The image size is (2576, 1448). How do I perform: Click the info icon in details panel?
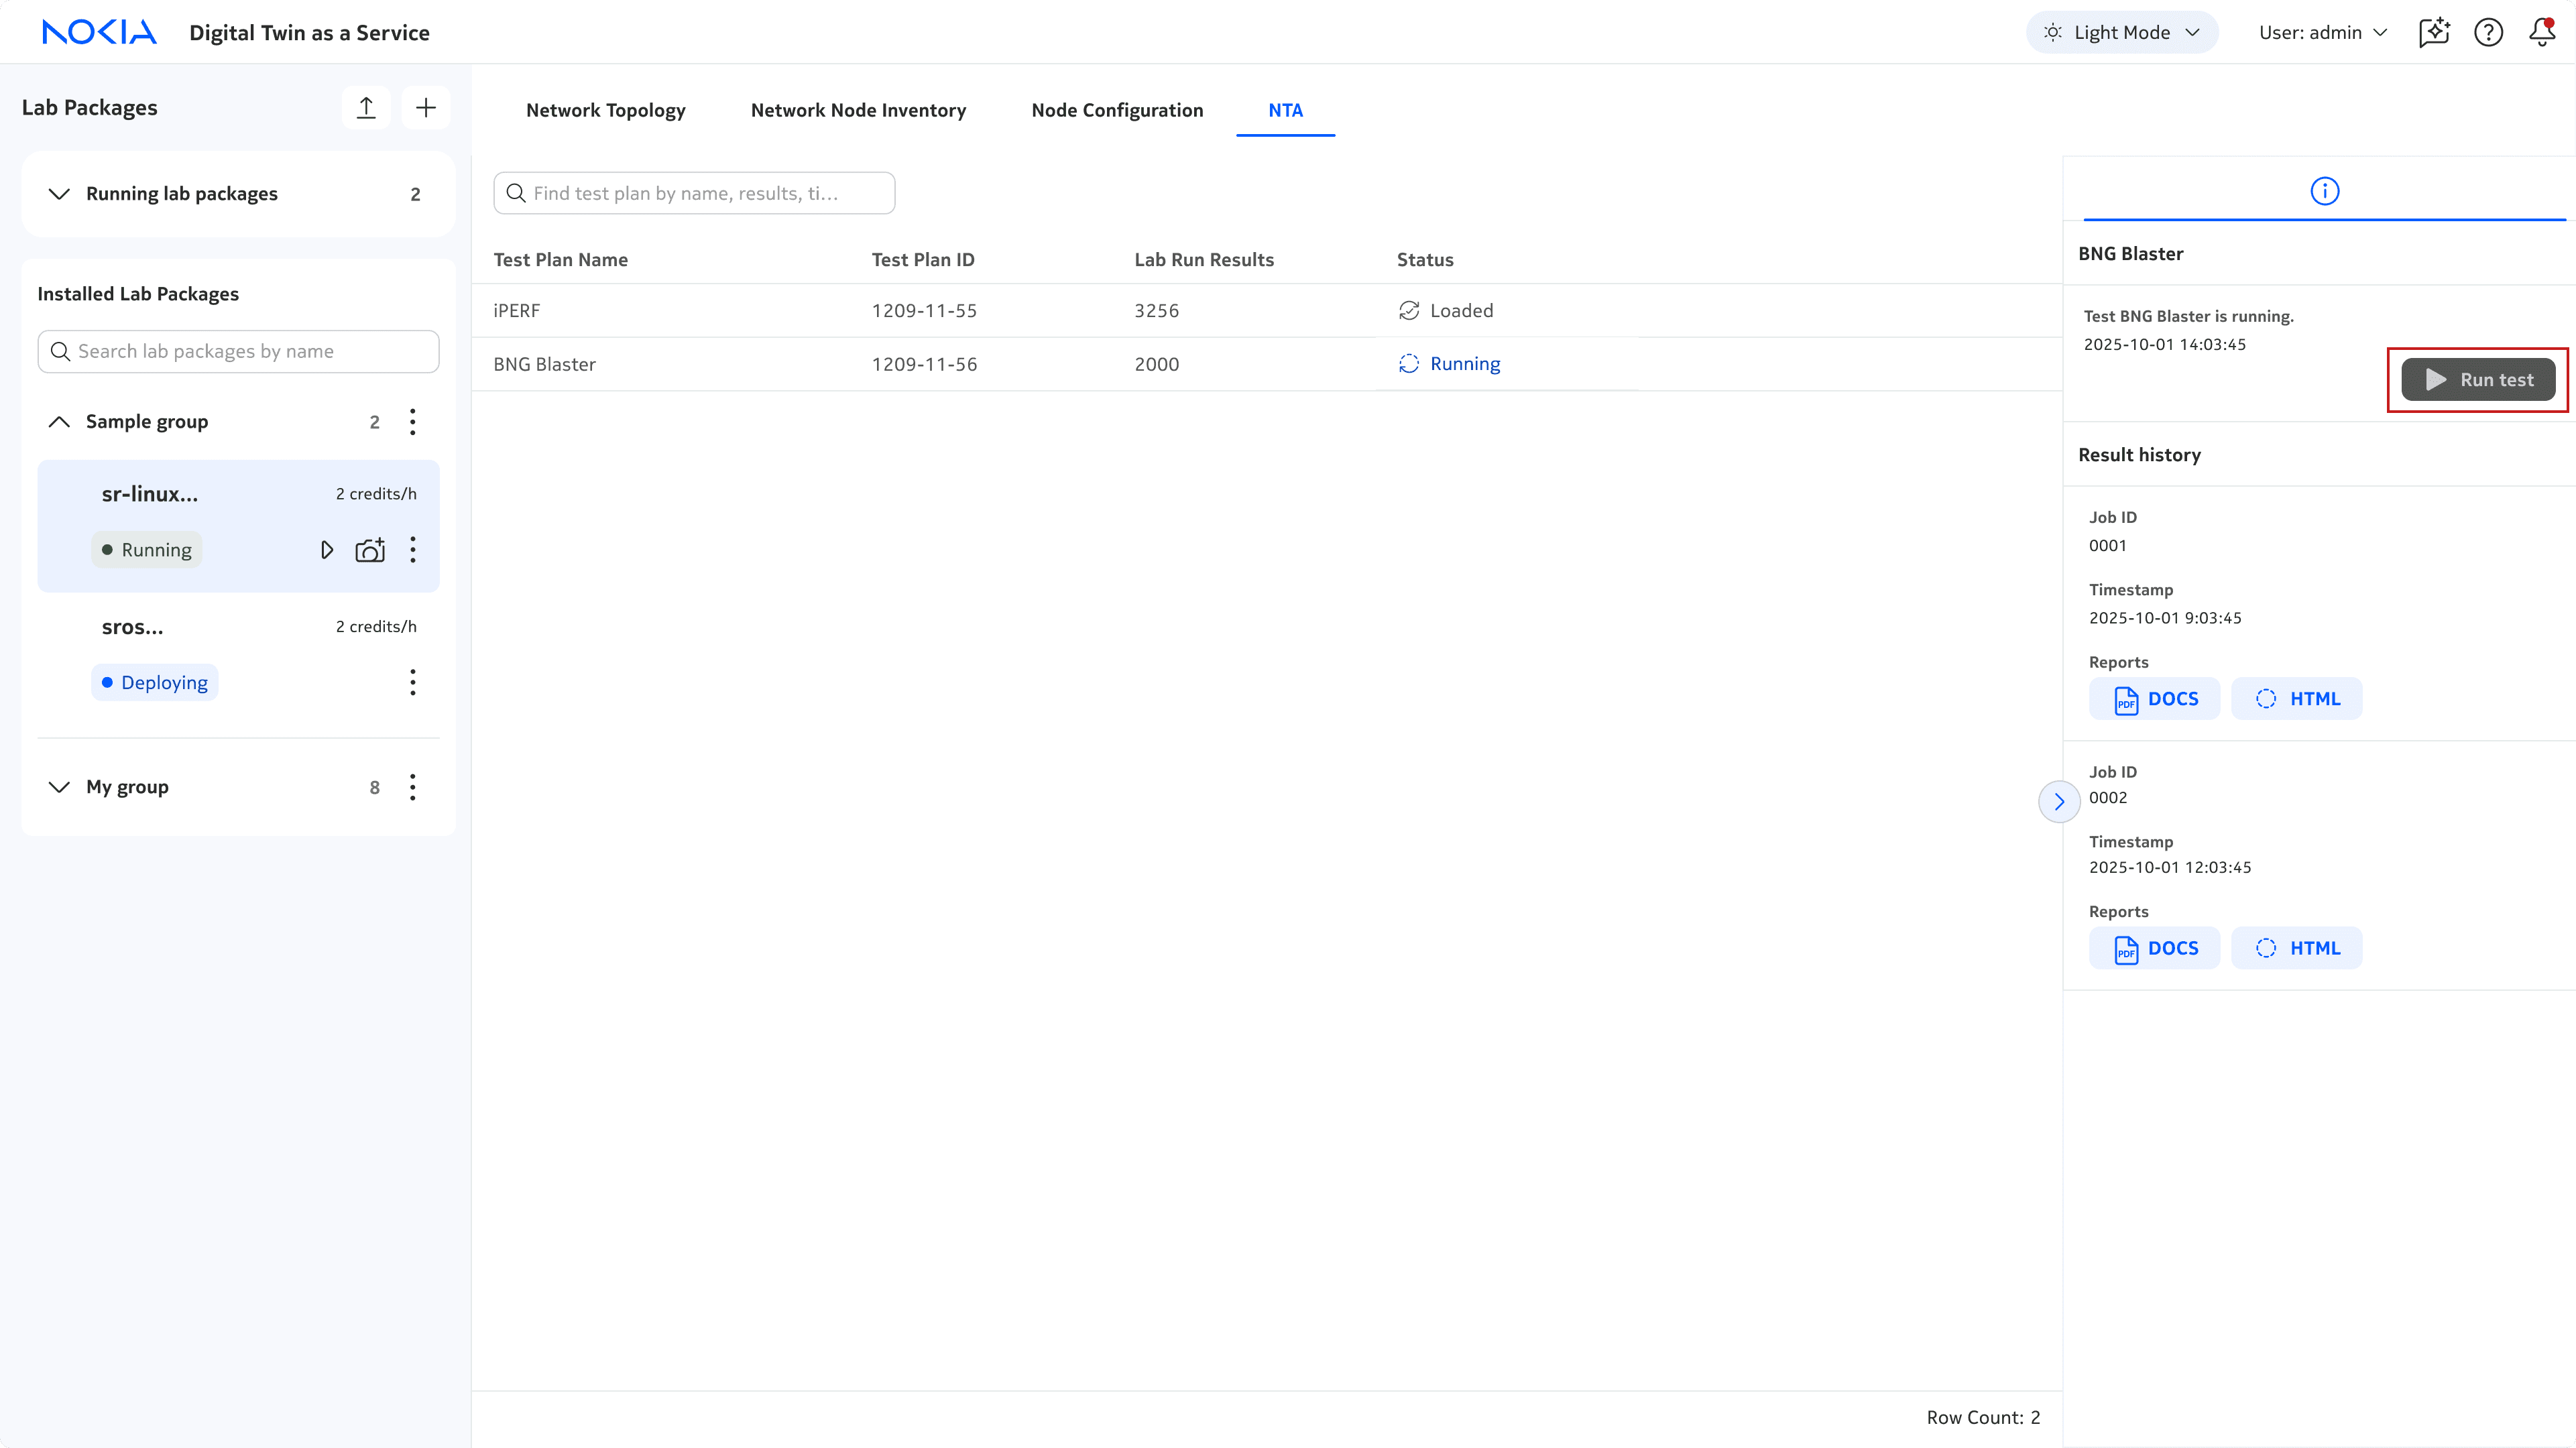tap(2324, 191)
